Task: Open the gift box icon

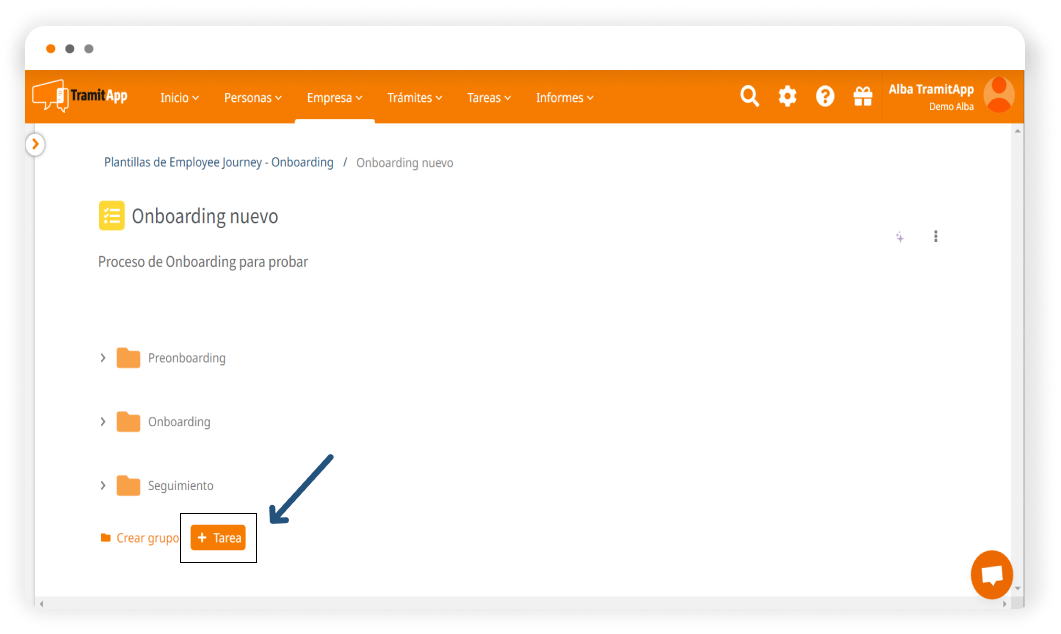Action: pos(862,96)
